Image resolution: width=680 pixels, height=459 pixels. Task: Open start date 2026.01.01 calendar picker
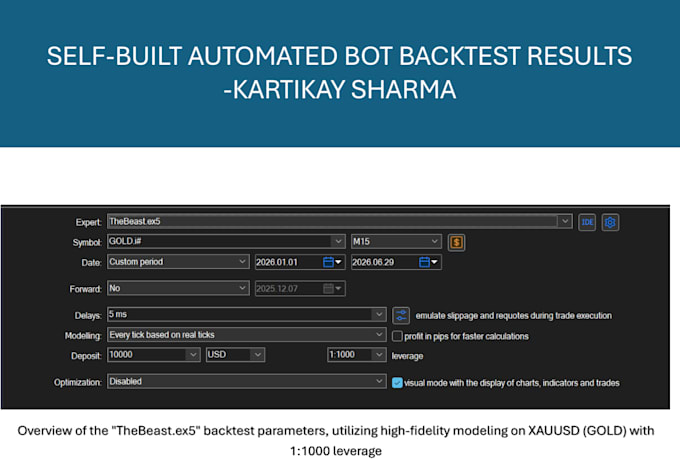tap(333, 262)
